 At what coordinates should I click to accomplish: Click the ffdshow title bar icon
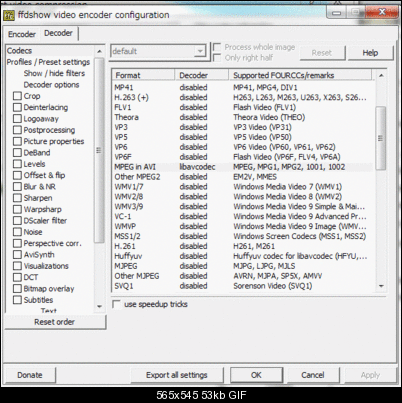9,15
